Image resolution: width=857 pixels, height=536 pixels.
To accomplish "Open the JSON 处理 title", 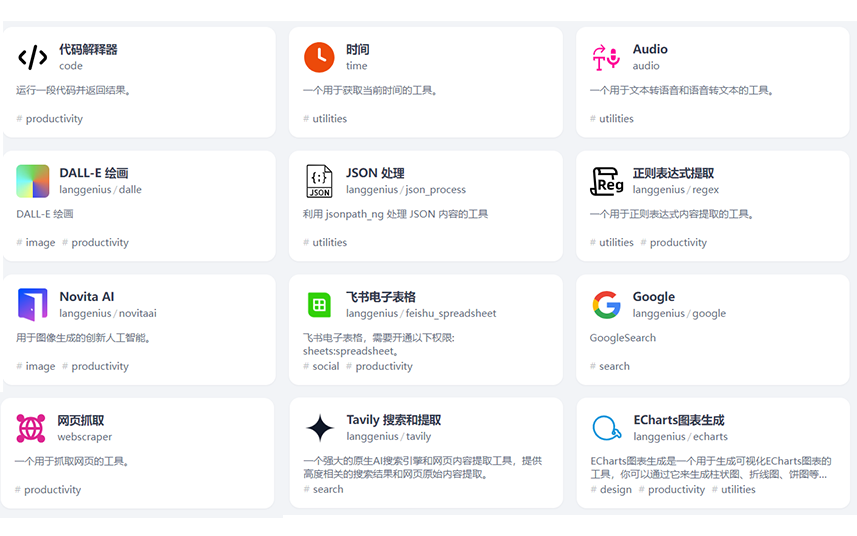I will [x=375, y=173].
